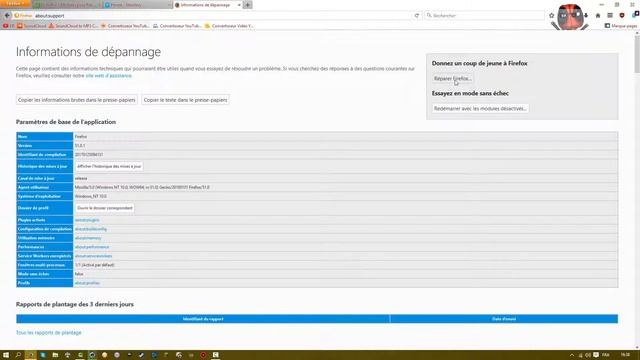Click the red shield extension icon
The width and height of the screenshot is (640, 360).
(622, 16)
